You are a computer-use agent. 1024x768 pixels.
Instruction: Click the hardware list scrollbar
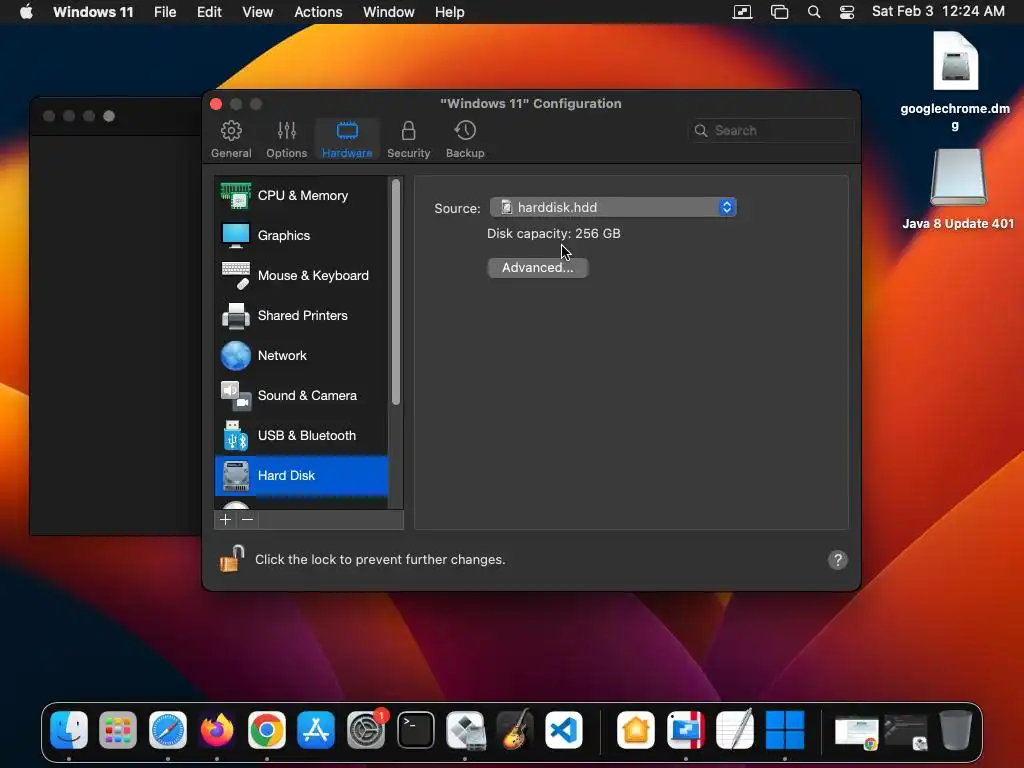pyautogui.click(x=396, y=292)
